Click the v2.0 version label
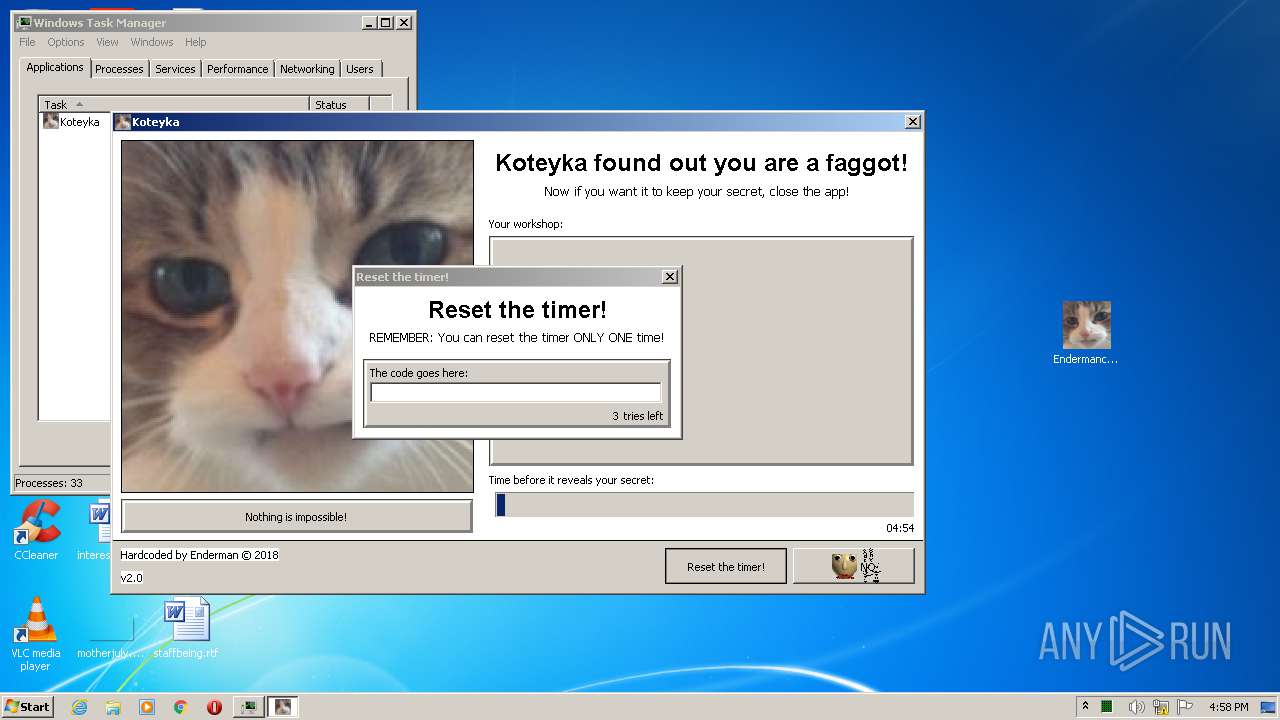The width and height of the screenshot is (1280, 720). [x=131, y=578]
